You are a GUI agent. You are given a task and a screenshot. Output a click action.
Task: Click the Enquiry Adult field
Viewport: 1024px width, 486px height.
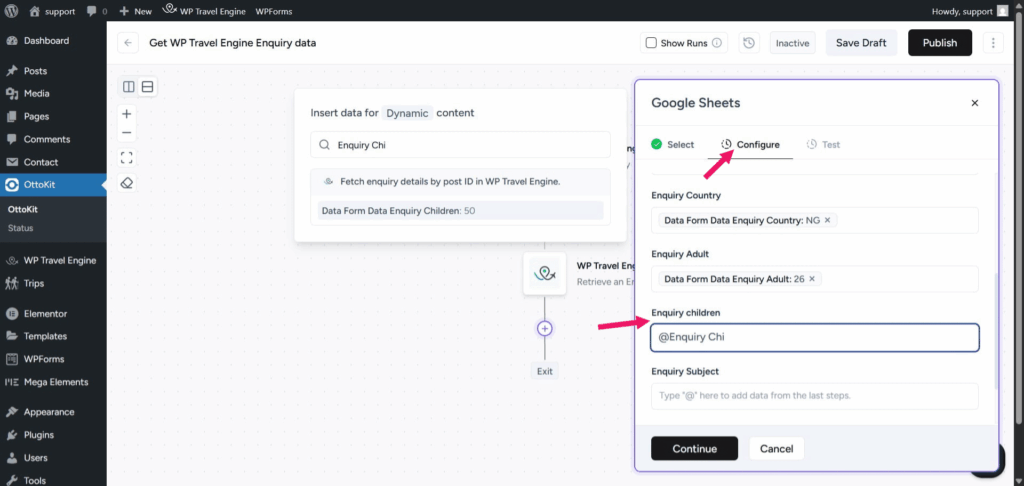(x=814, y=279)
